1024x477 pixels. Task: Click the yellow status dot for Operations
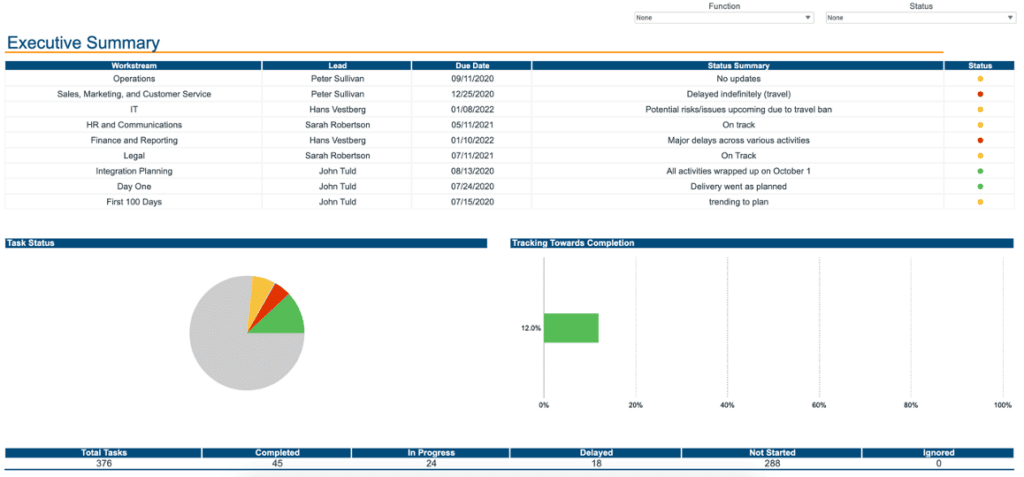(x=980, y=78)
